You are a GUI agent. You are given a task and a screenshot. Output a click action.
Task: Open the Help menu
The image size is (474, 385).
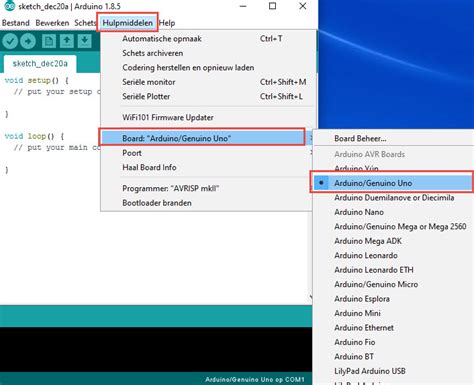tap(167, 23)
